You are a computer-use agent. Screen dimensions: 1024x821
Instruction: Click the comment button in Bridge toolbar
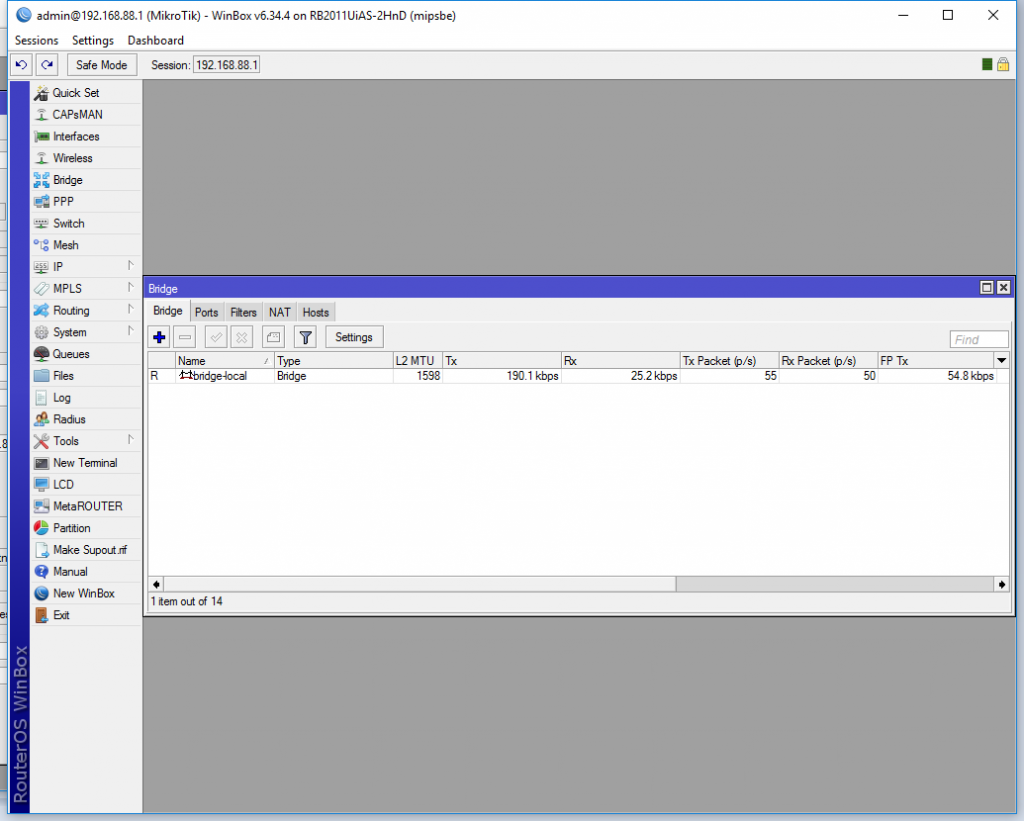(x=273, y=337)
